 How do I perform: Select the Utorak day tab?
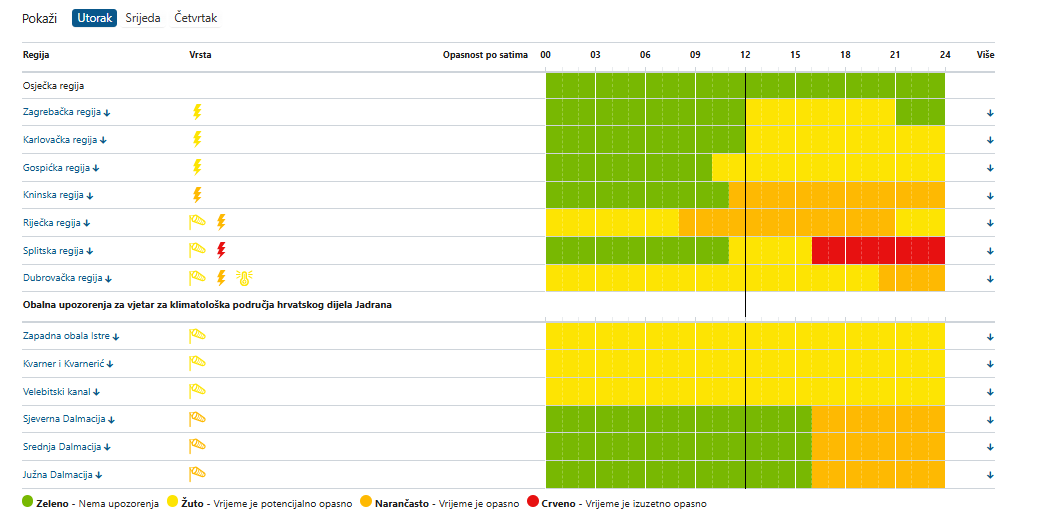coord(94,18)
